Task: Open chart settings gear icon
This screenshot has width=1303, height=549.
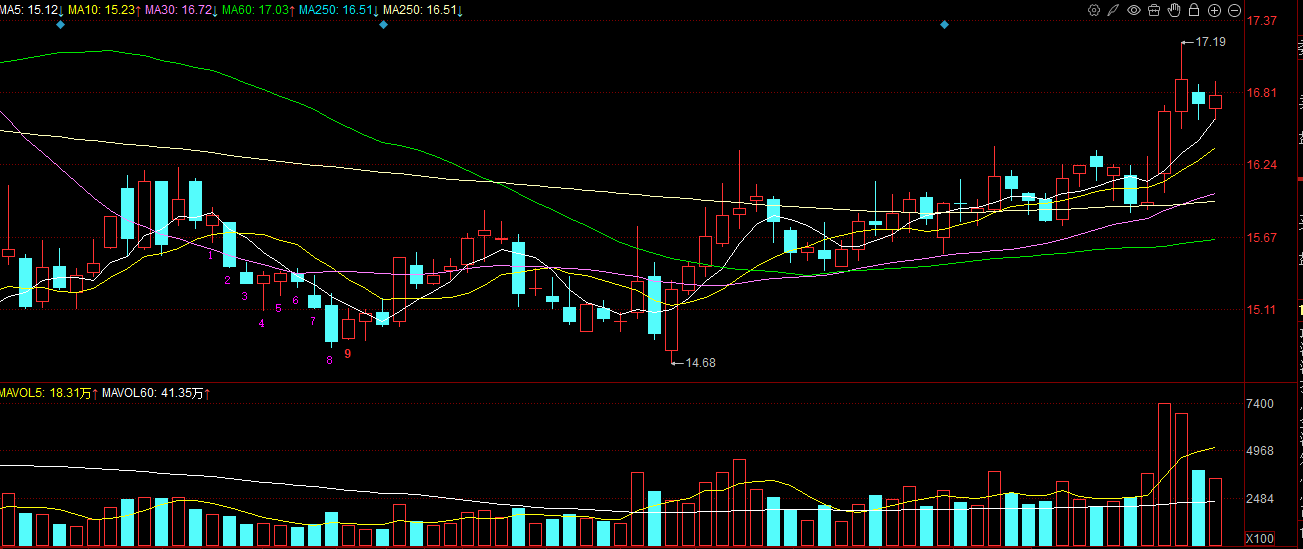Action: 1094,10
